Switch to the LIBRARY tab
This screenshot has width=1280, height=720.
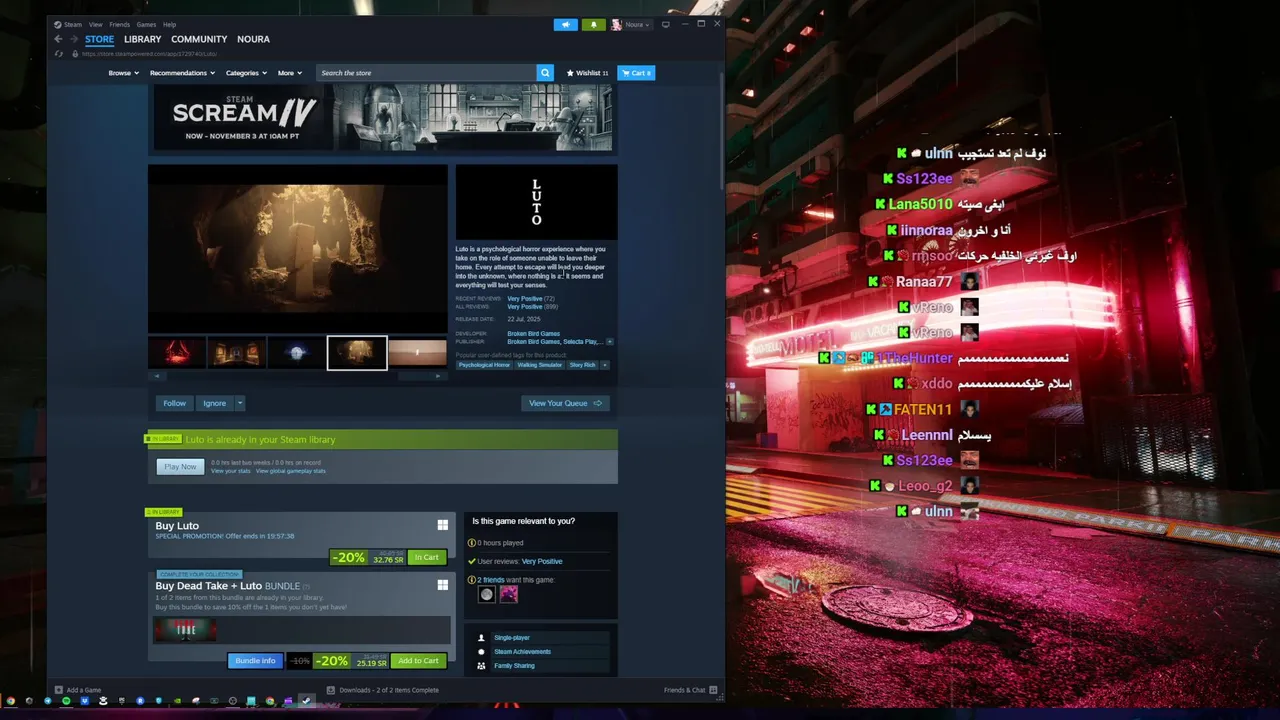click(142, 39)
